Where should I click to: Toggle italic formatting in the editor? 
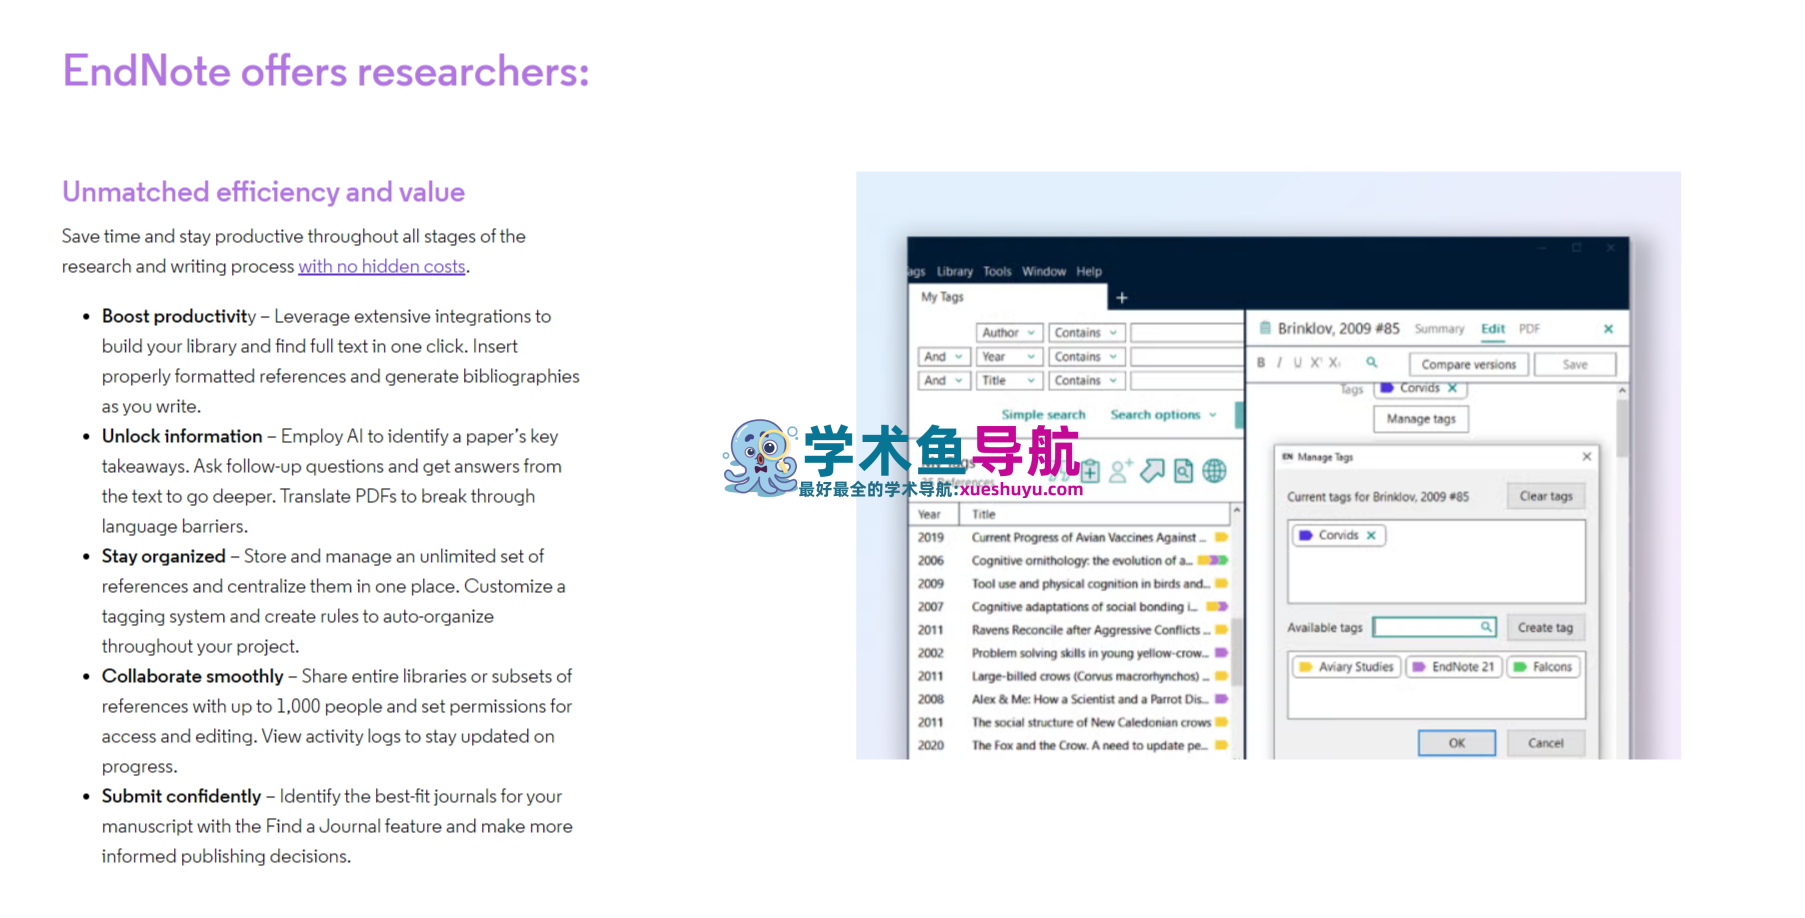tap(1280, 363)
